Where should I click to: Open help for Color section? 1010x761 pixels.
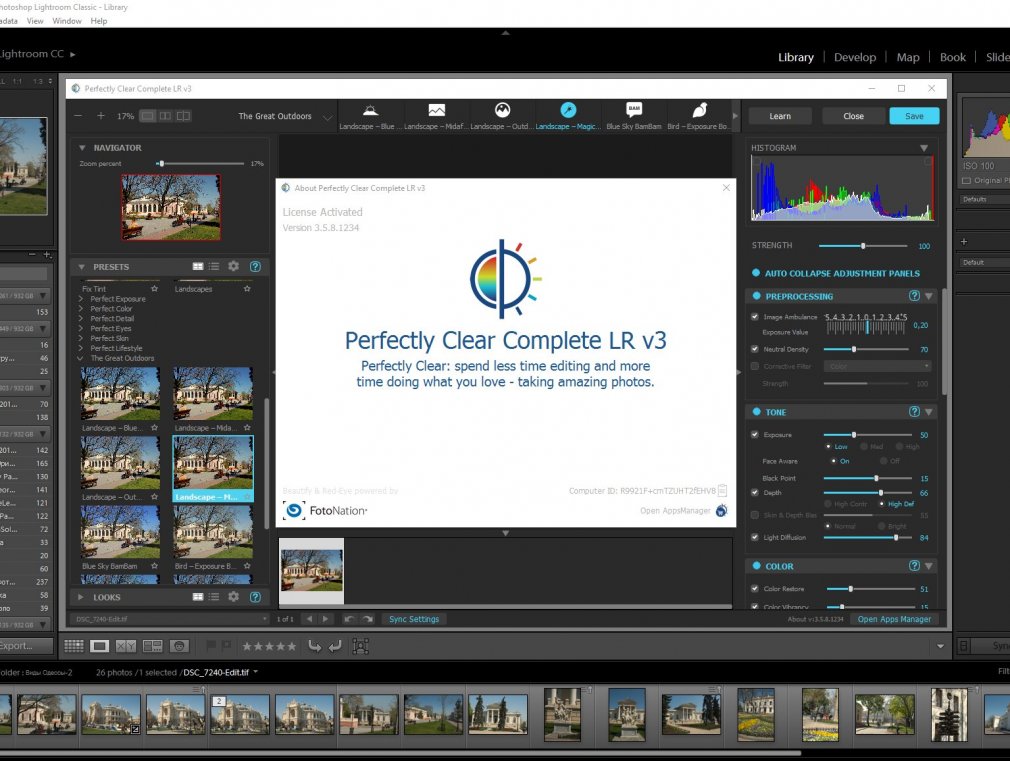pyautogui.click(x=914, y=566)
